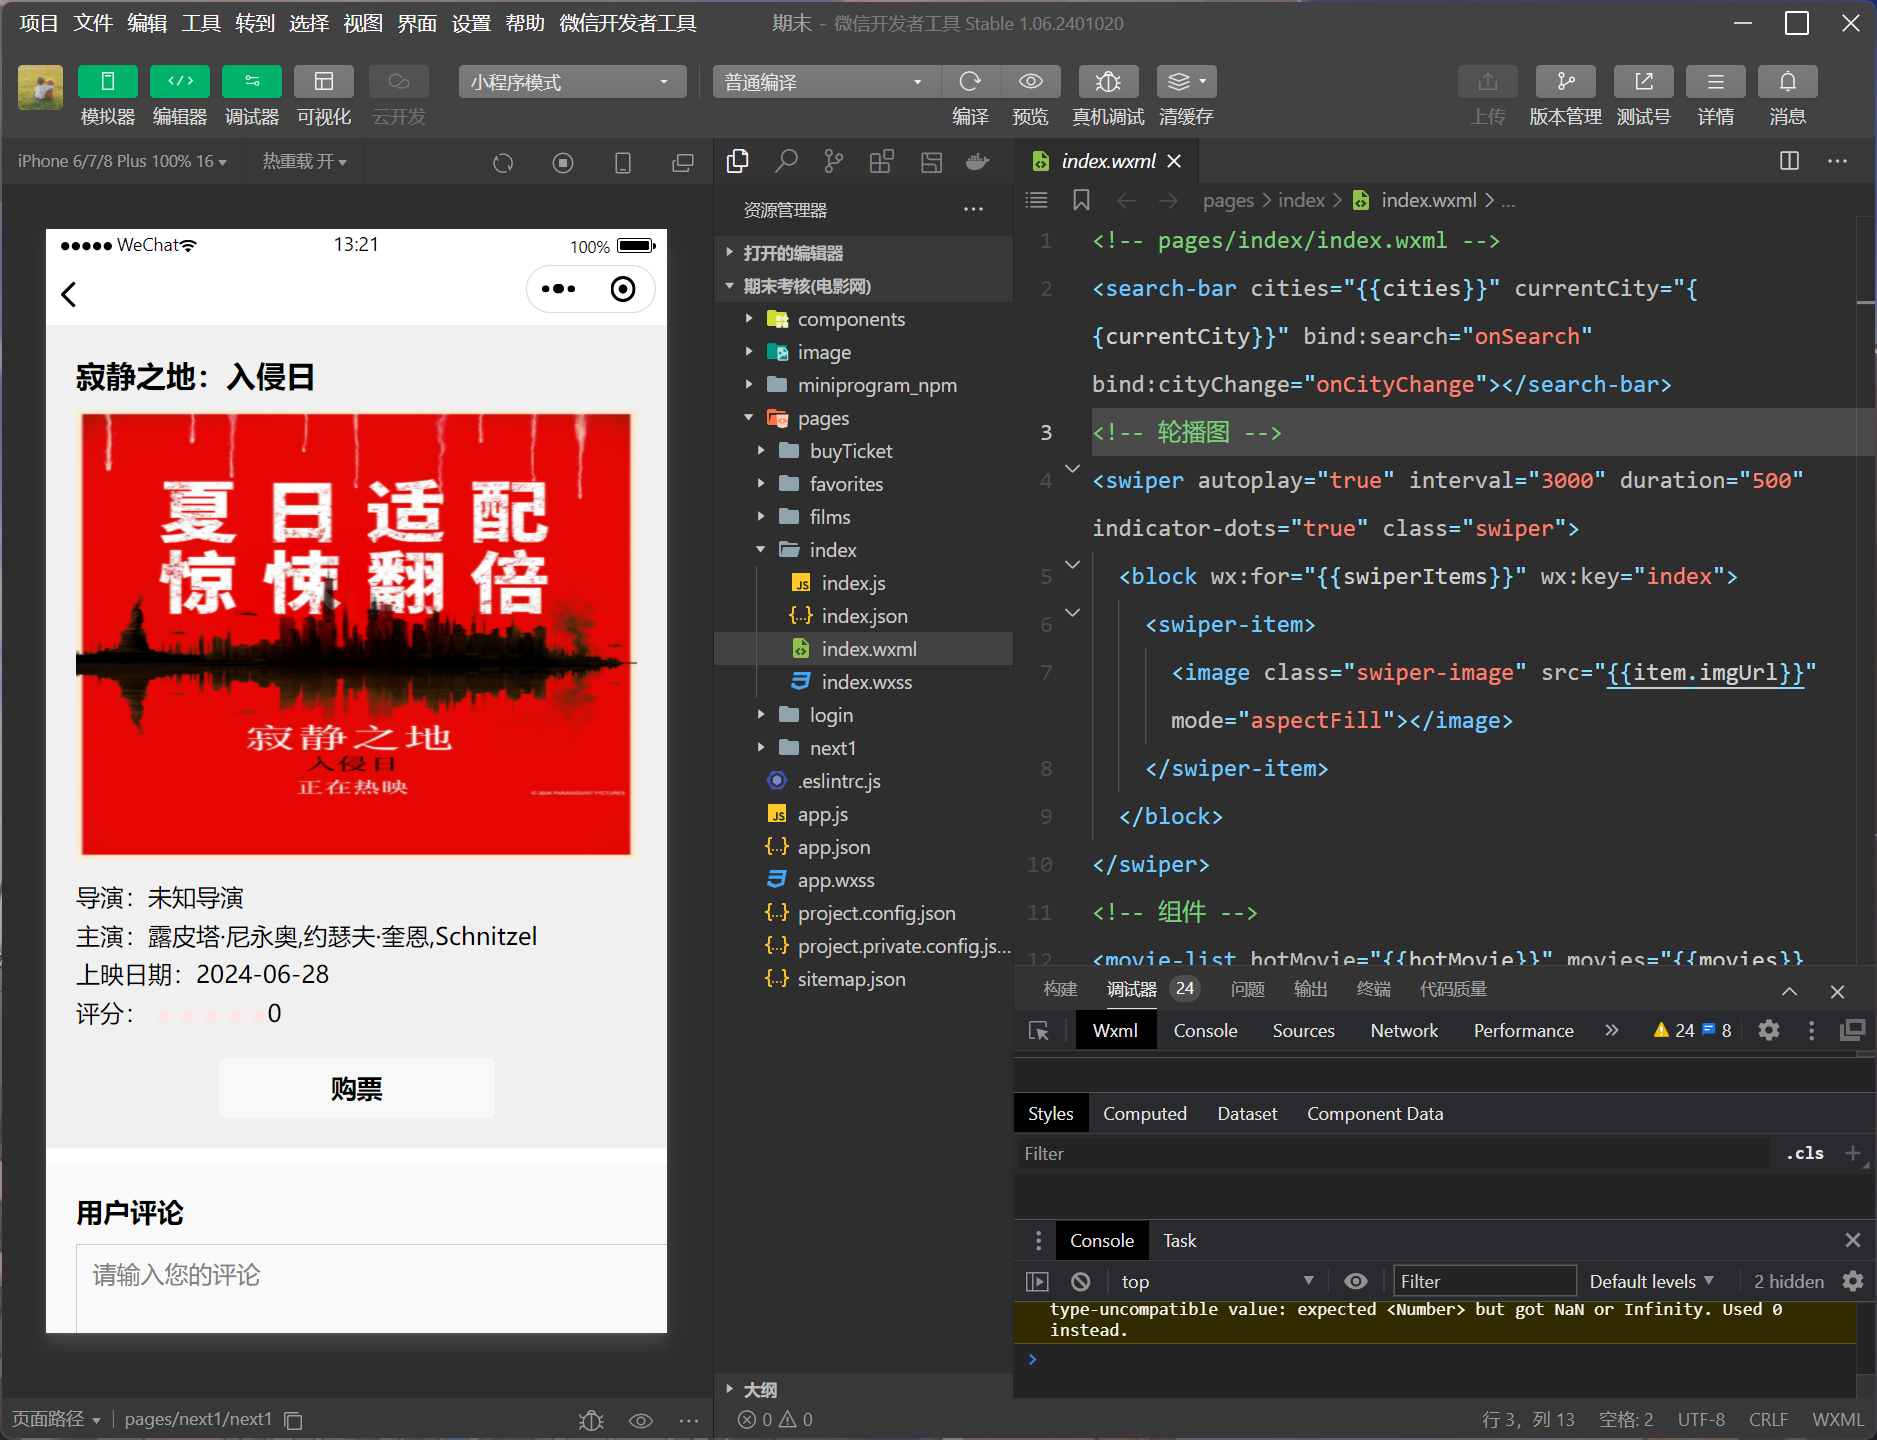The image size is (1877, 1440).
Task: Select the Component Data tab
Action: 1375,1113
